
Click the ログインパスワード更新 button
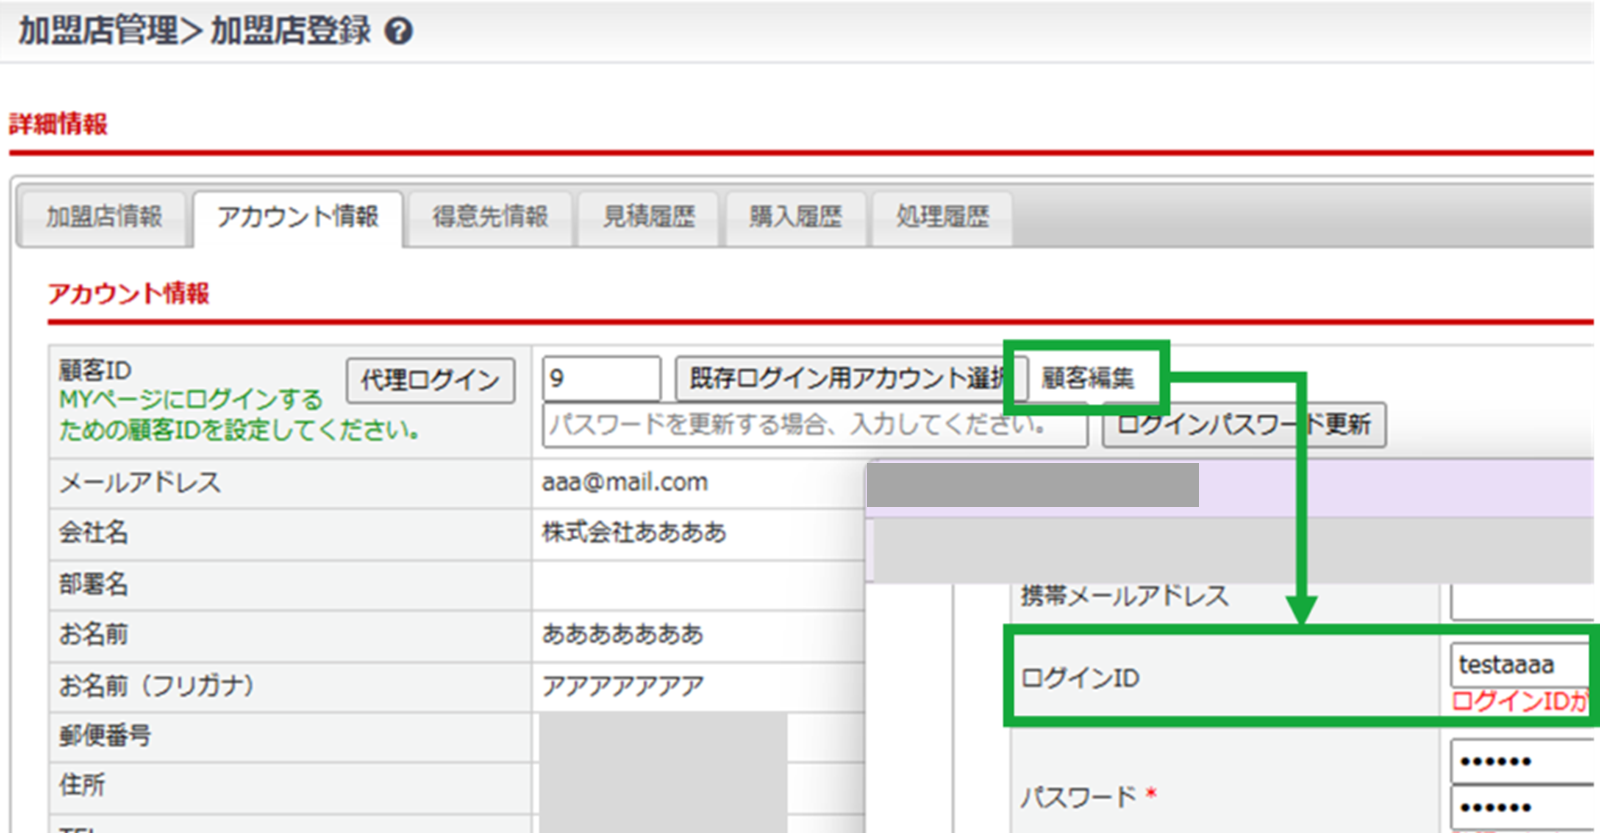tap(1244, 425)
